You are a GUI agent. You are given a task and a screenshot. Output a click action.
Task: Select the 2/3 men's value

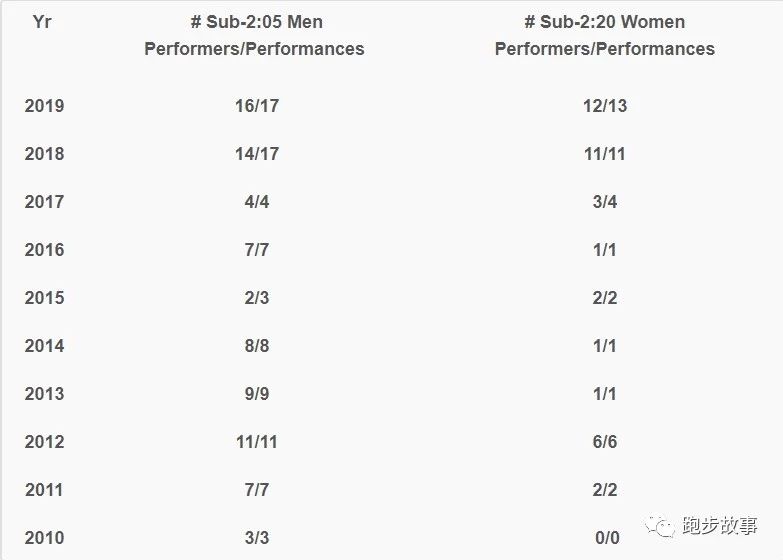click(256, 297)
